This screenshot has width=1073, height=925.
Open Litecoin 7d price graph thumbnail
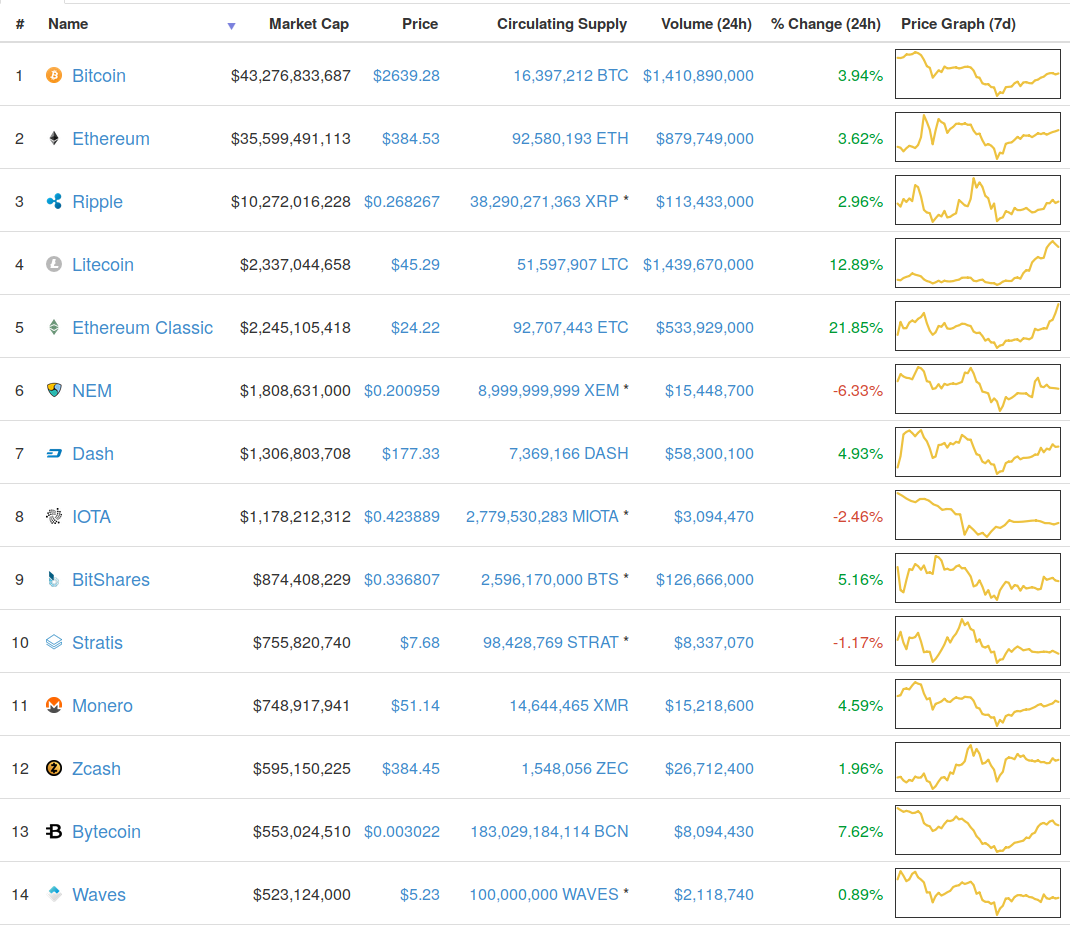pos(978,263)
